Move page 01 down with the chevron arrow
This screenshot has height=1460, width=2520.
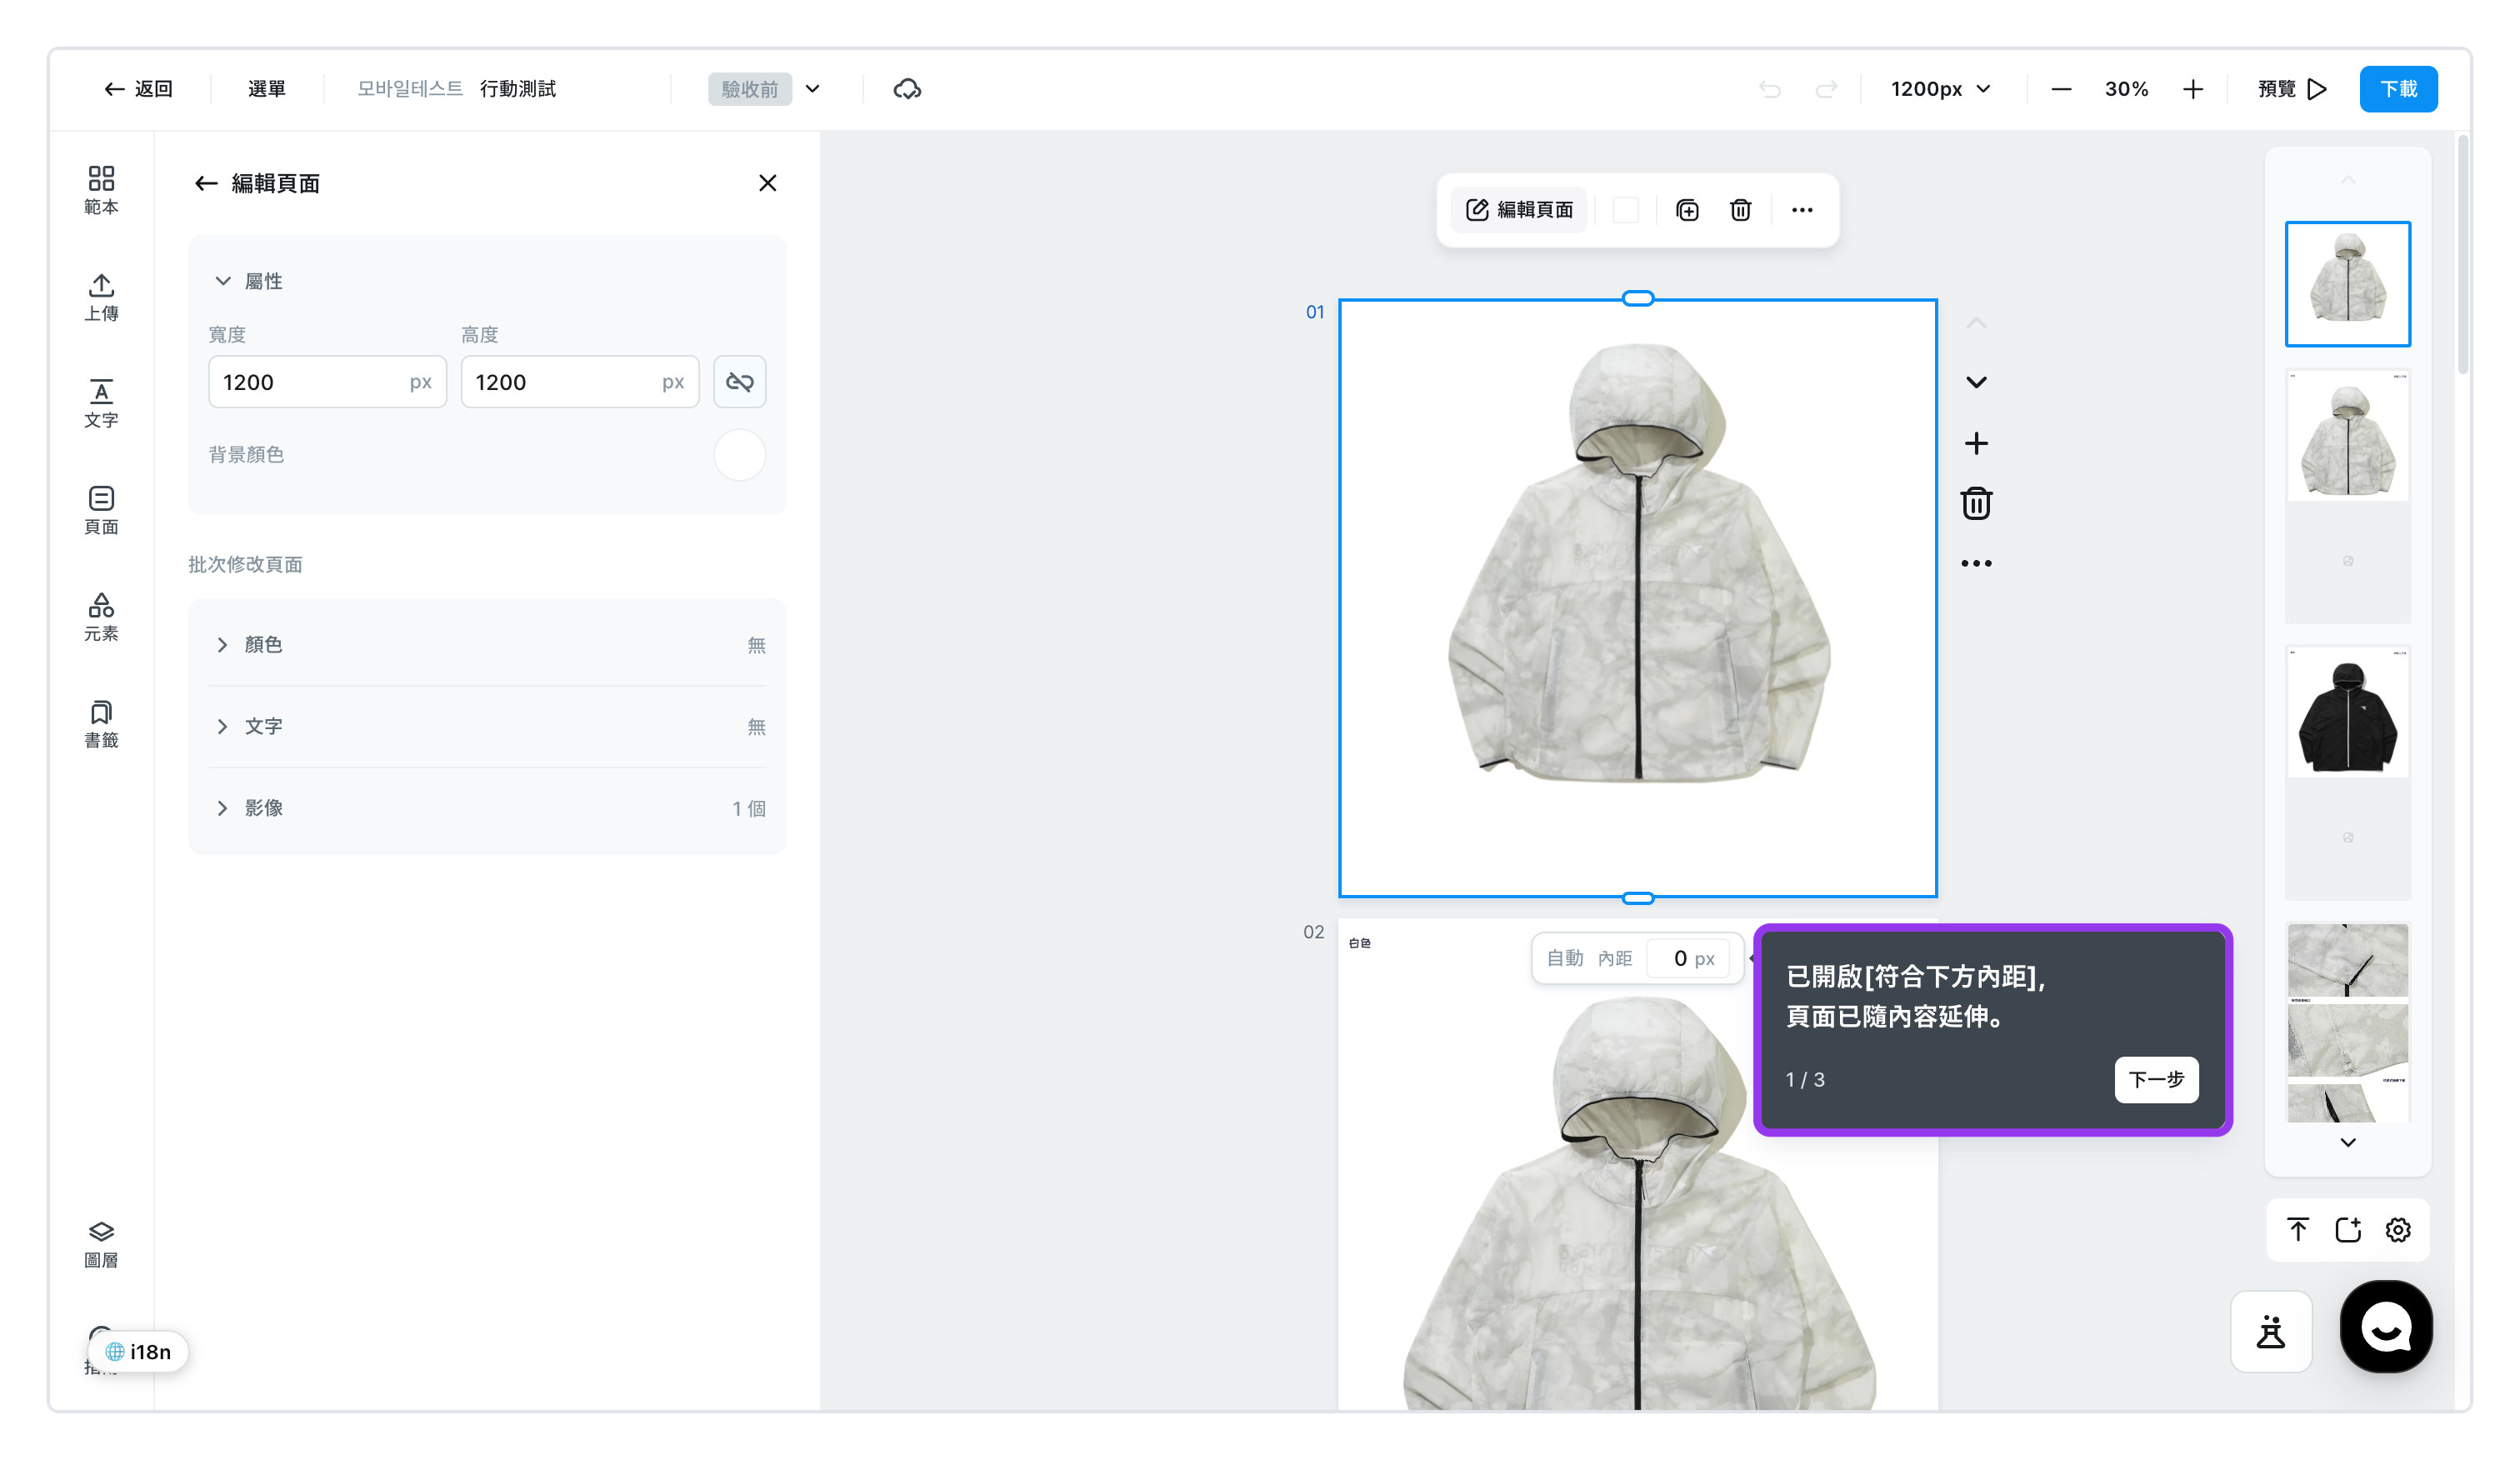pos(1976,382)
